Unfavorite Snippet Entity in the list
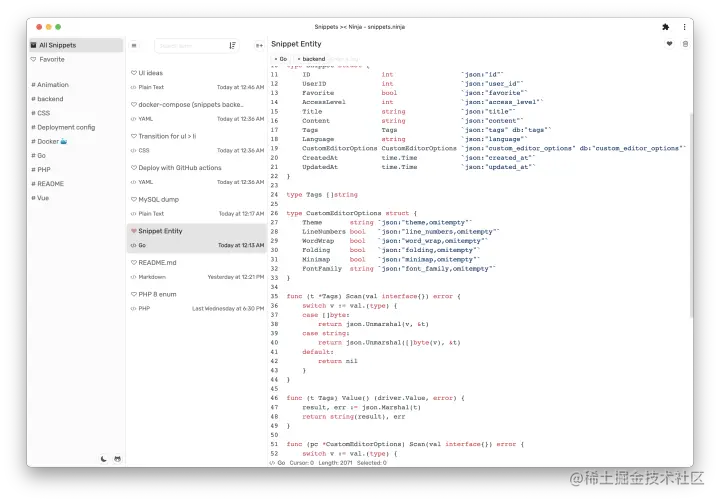This screenshot has height=502, width=720. coord(134,231)
